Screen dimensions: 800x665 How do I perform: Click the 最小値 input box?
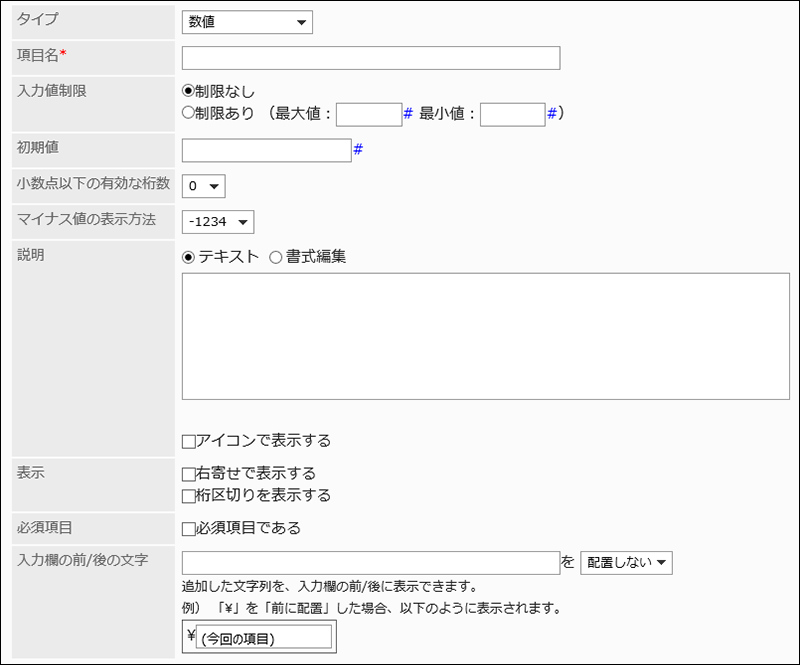pos(512,115)
